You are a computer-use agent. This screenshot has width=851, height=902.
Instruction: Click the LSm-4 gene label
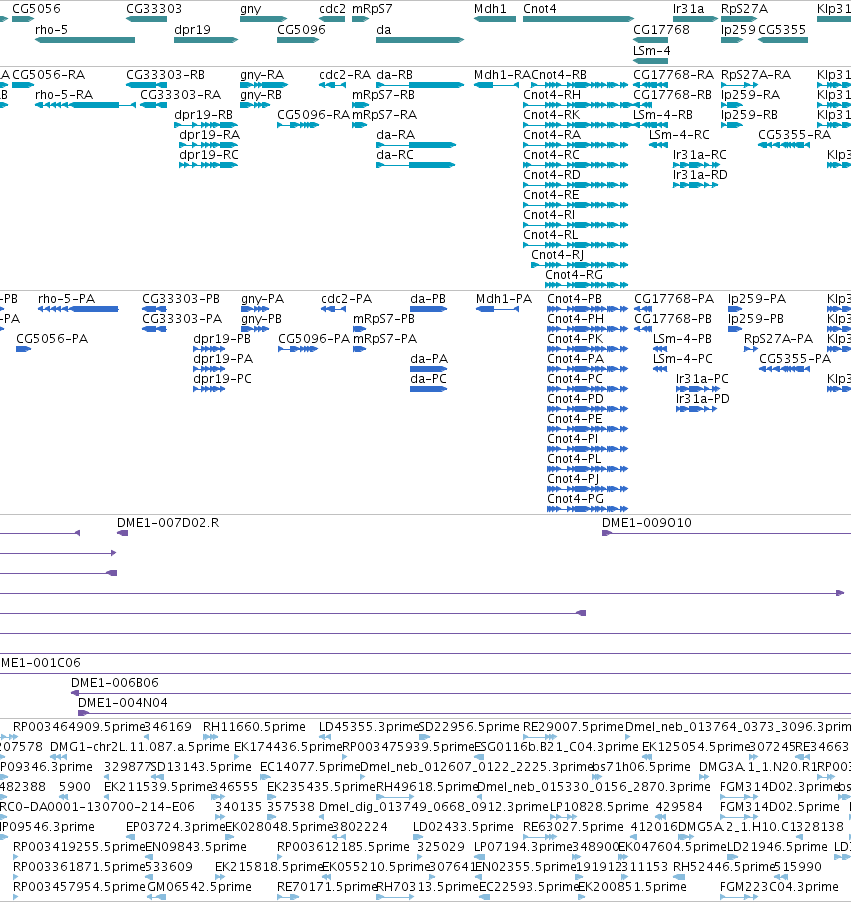pos(651,51)
